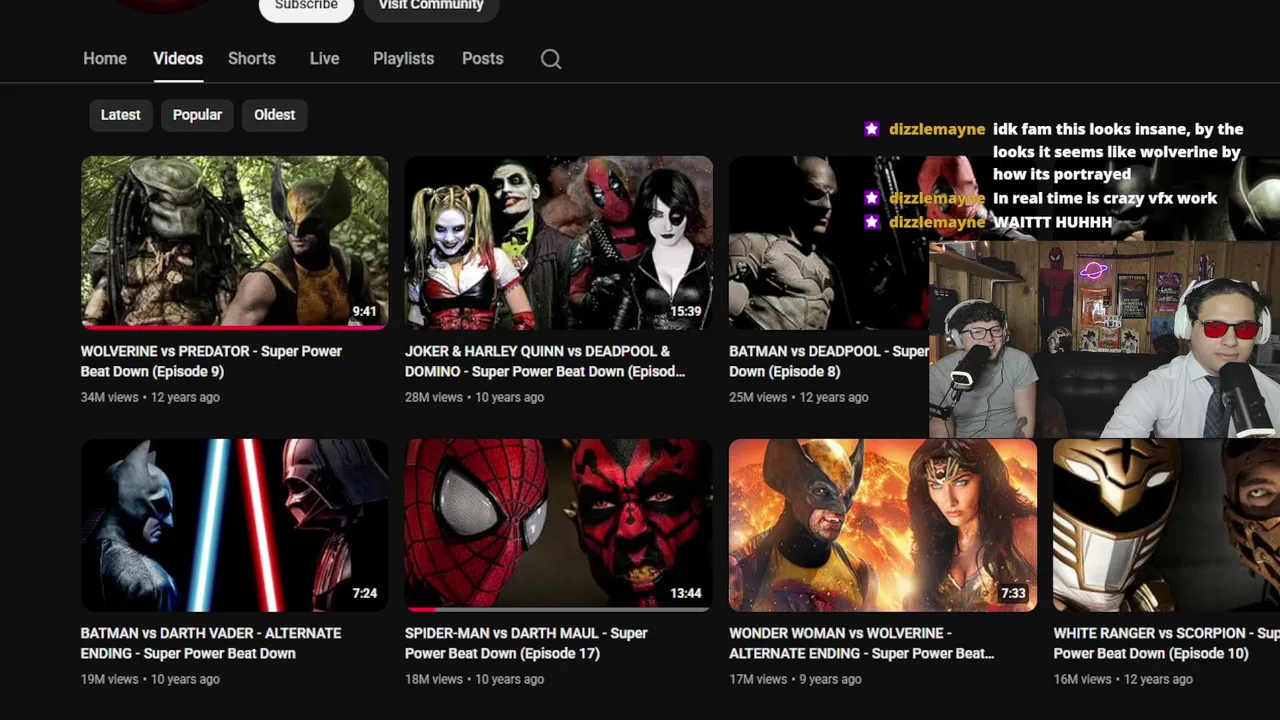Image resolution: width=1280 pixels, height=720 pixels.
Task: Click the 15:39 duration badge
Action: pyautogui.click(x=685, y=312)
